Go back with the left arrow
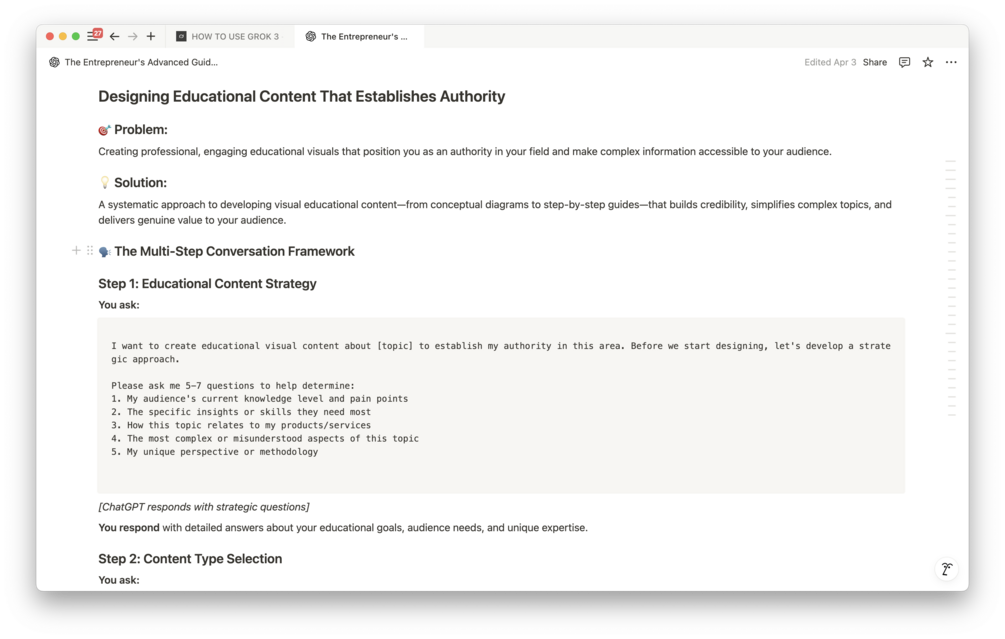The width and height of the screenshot is (1005, 639). pos(114,37)
